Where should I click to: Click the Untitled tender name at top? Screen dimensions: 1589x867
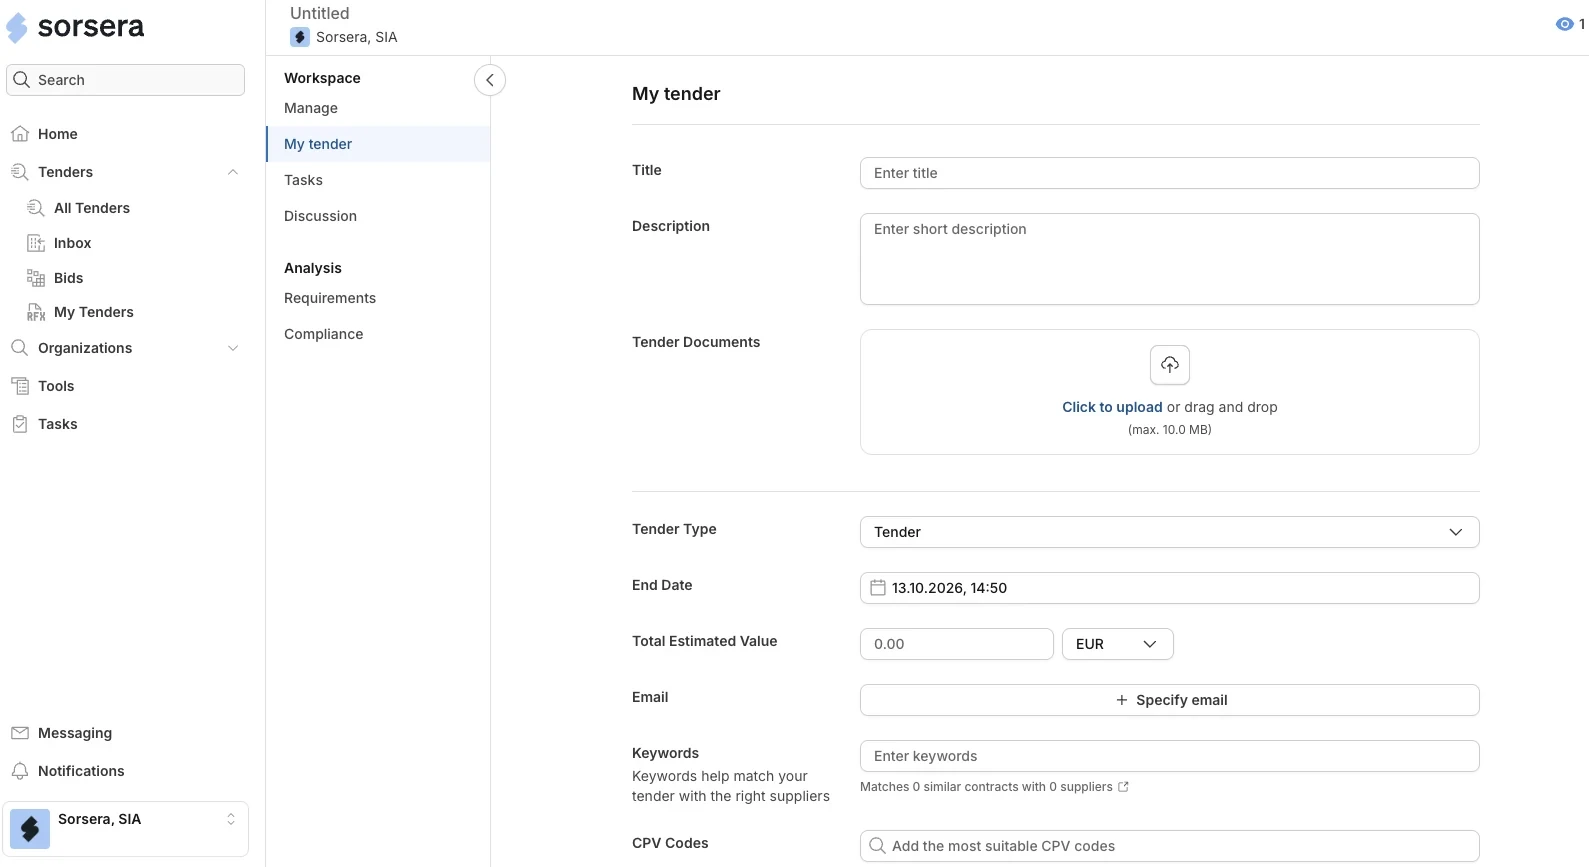tap(320, 13)
